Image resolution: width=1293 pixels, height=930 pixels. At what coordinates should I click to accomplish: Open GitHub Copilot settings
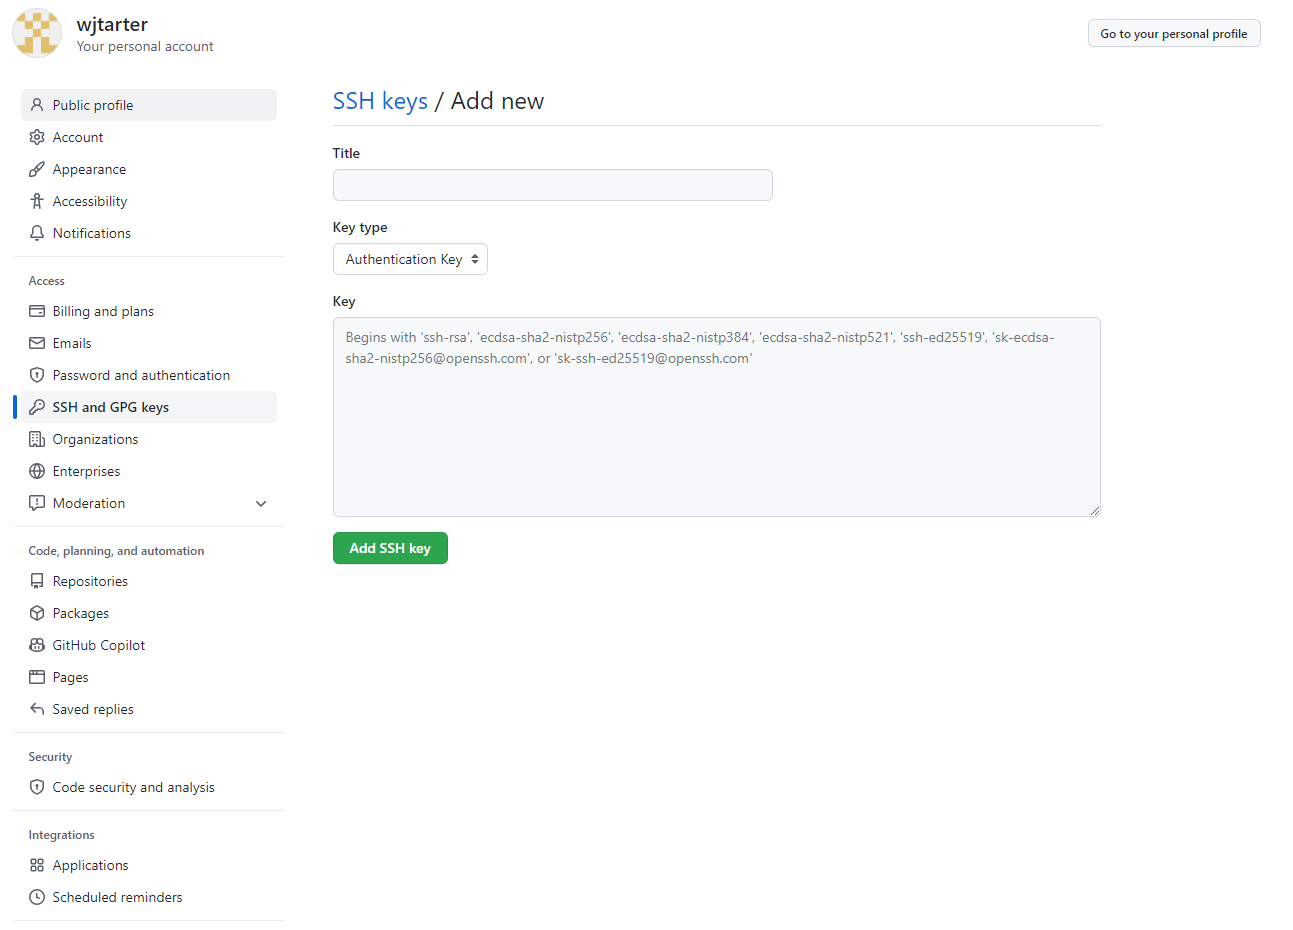pos(149,645)
